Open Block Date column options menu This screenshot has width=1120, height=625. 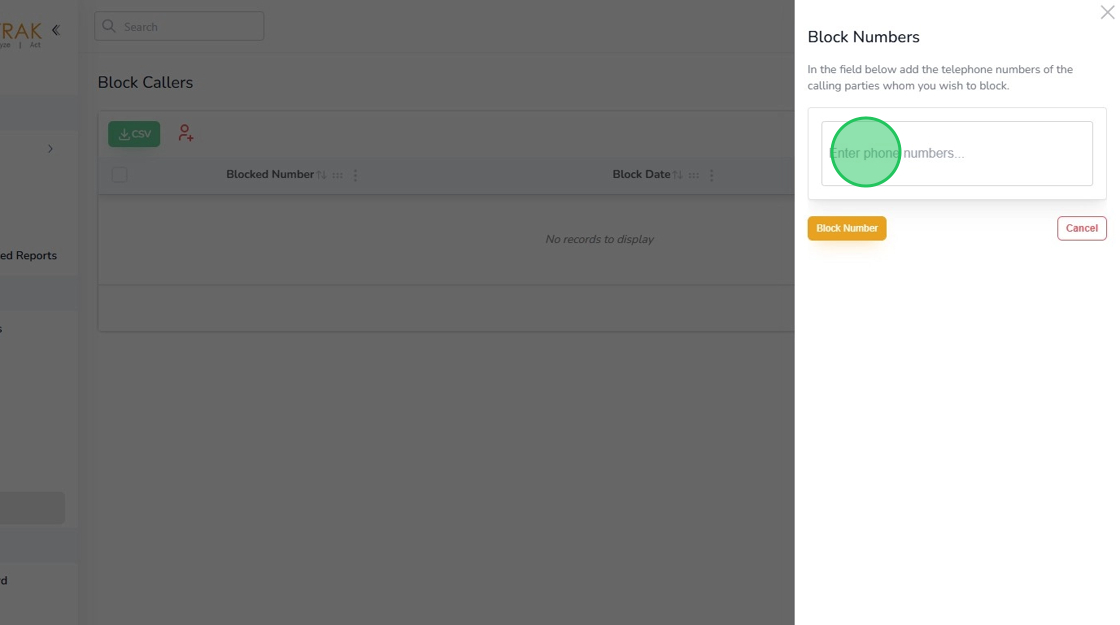point(711,175)
